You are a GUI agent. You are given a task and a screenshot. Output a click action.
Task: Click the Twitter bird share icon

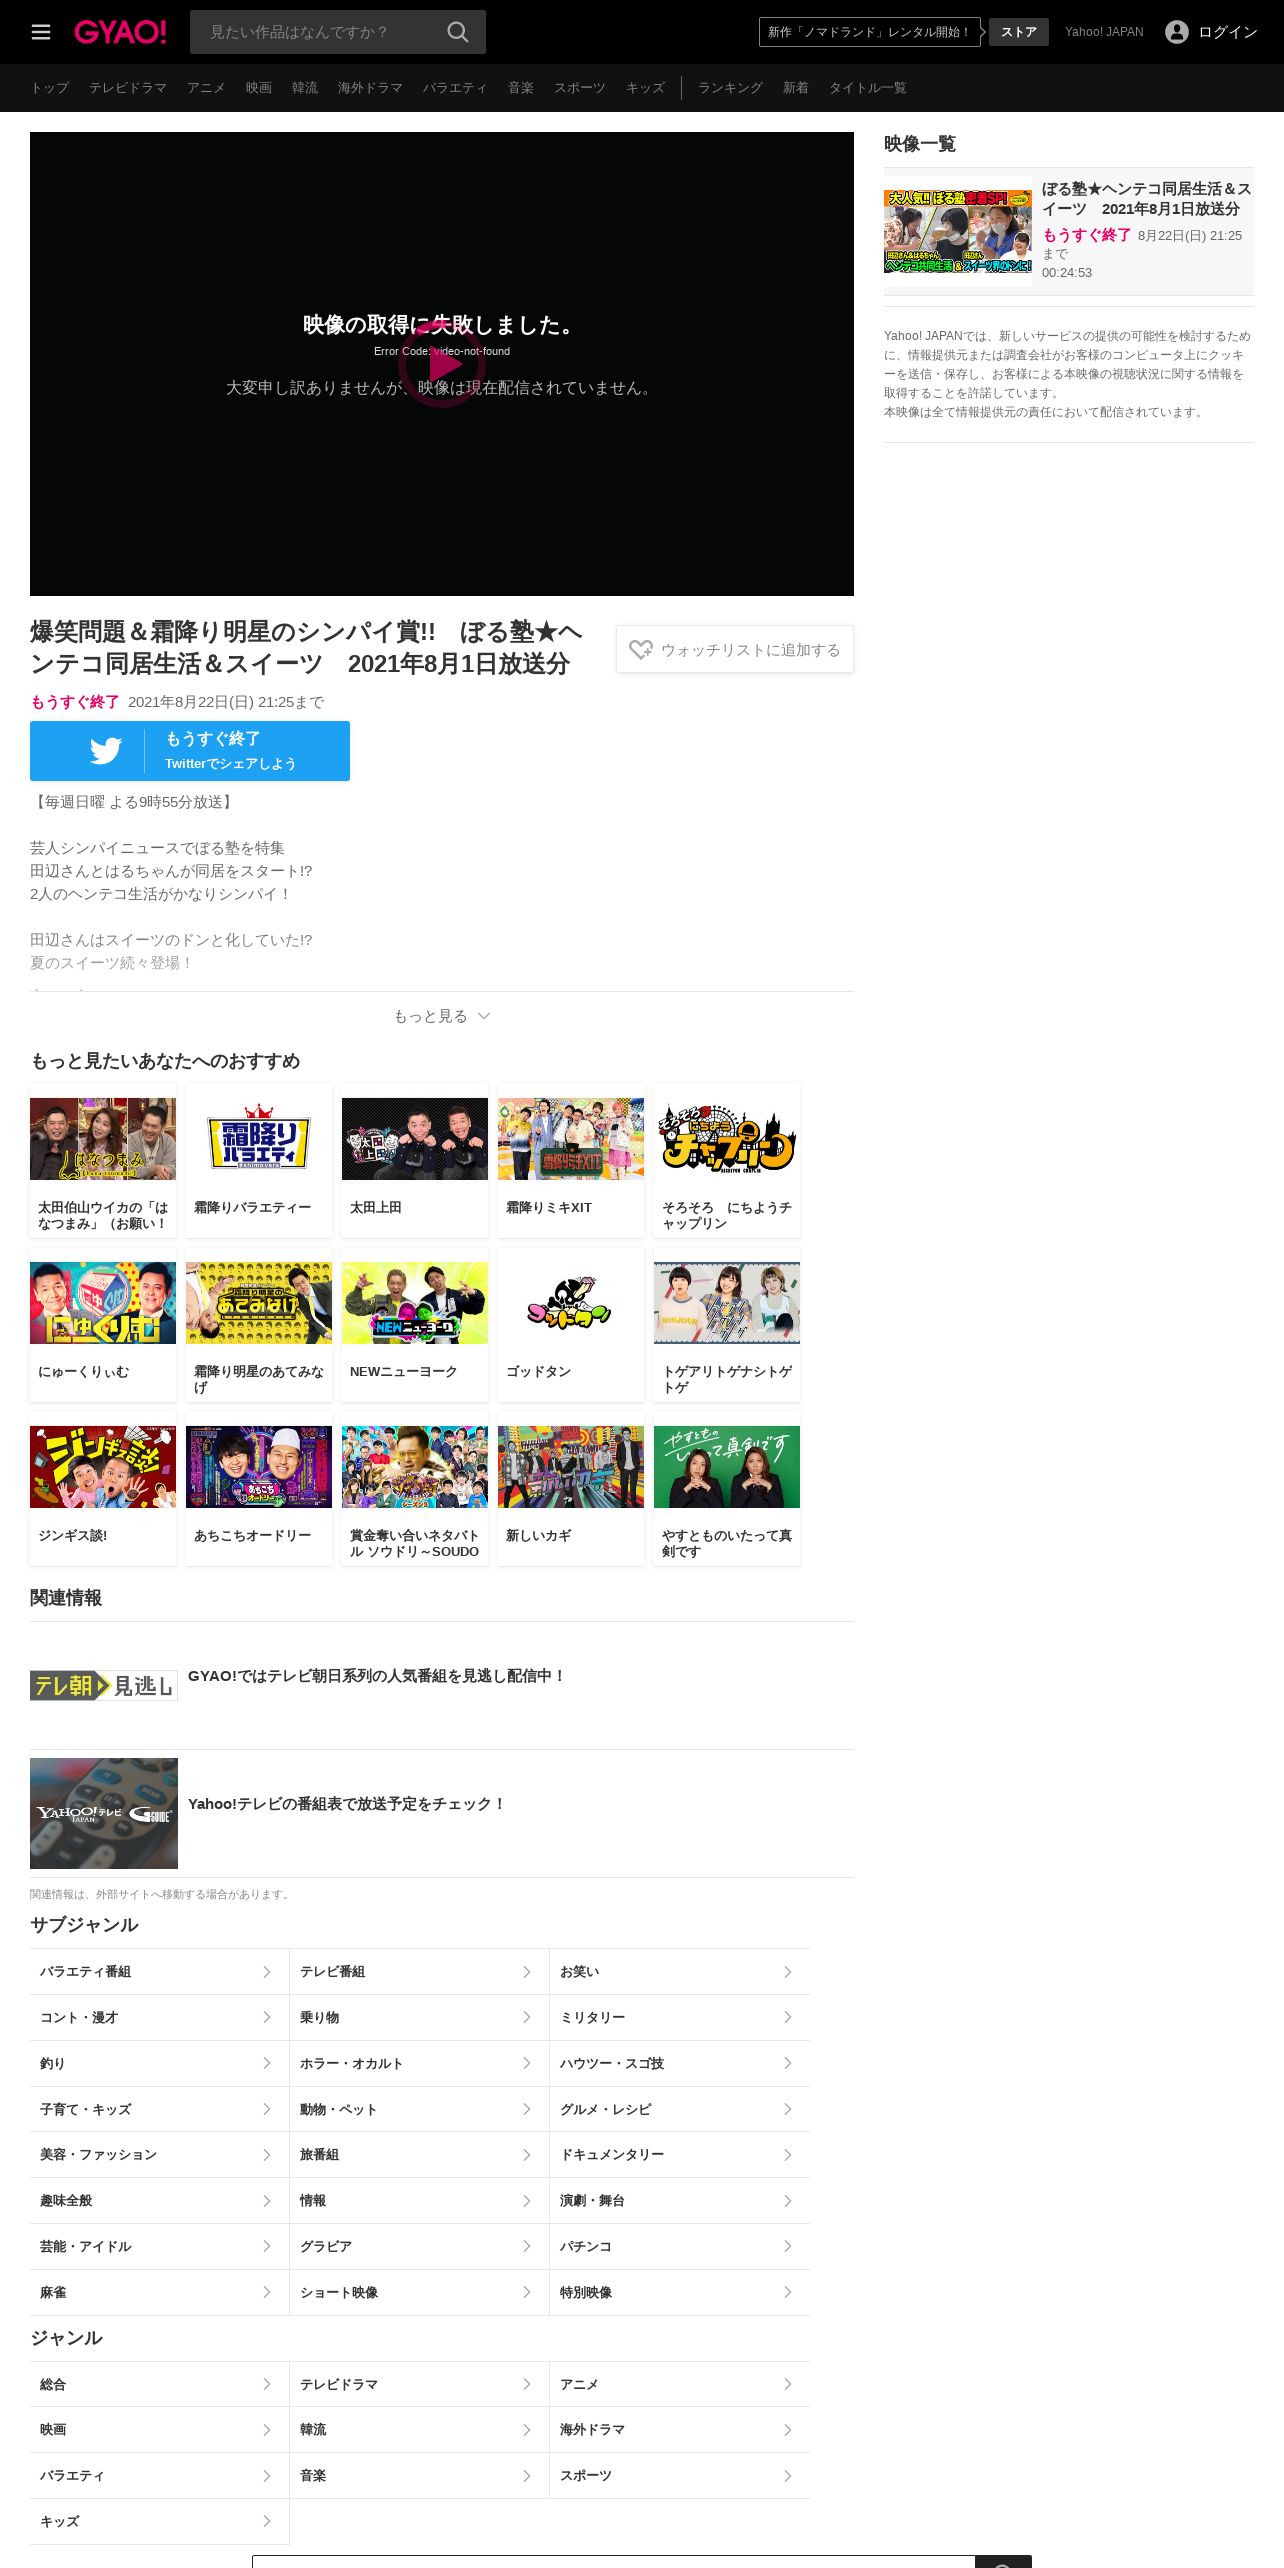coord(105,751)
